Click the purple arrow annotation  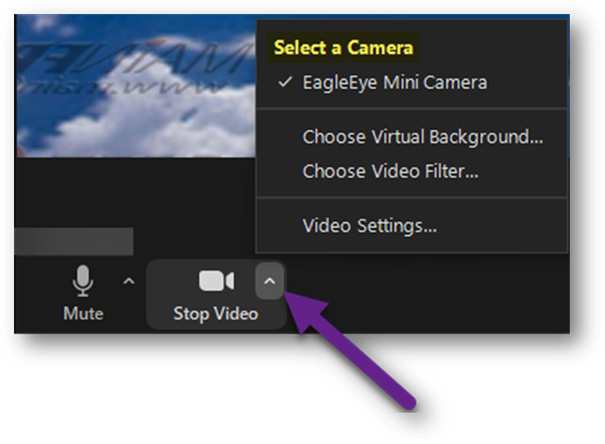click(x=349, y=349)
